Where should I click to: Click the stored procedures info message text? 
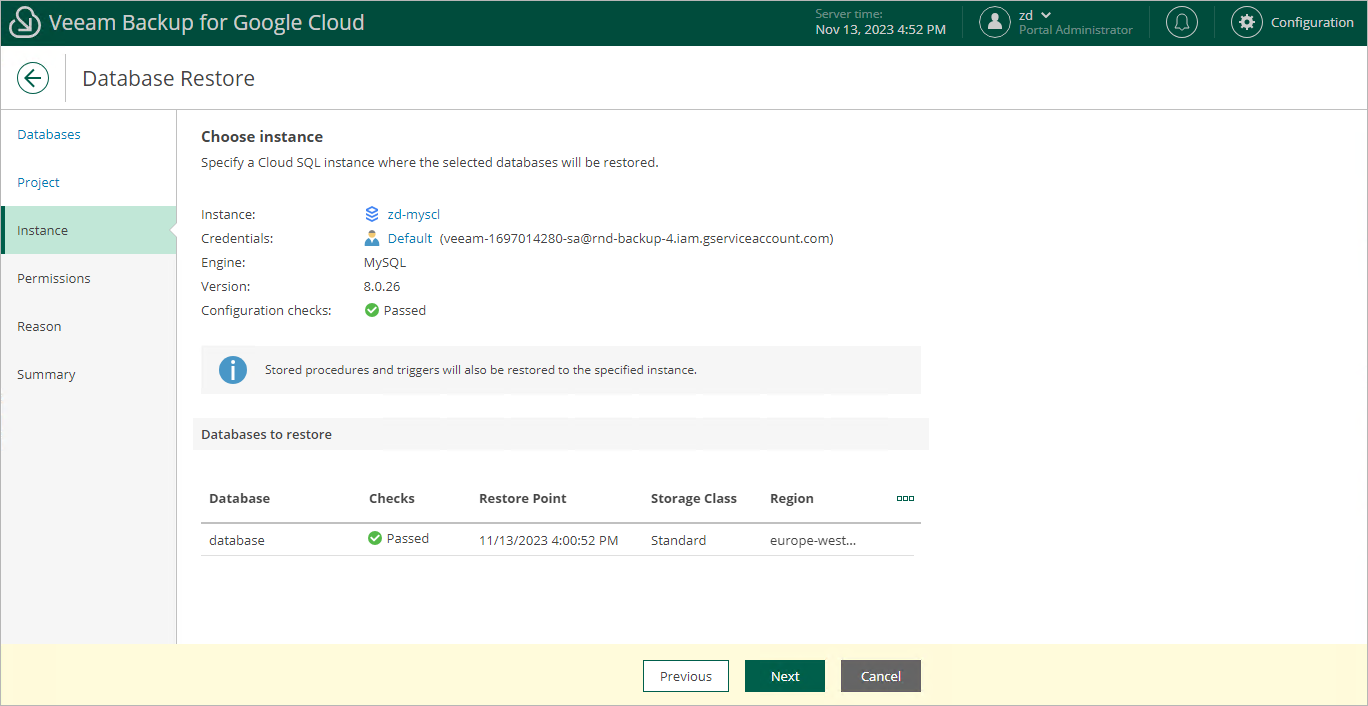[x=481, y=370]
